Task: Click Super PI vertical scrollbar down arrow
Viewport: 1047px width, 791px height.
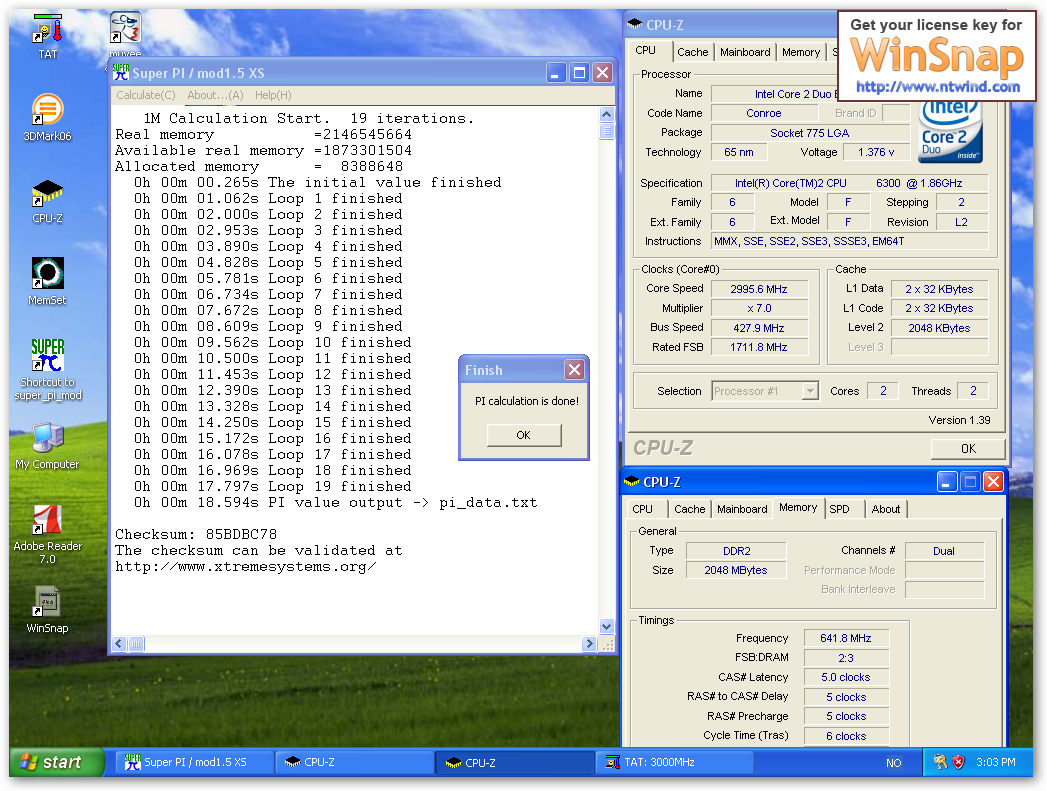Action: [x=606, y=626]
